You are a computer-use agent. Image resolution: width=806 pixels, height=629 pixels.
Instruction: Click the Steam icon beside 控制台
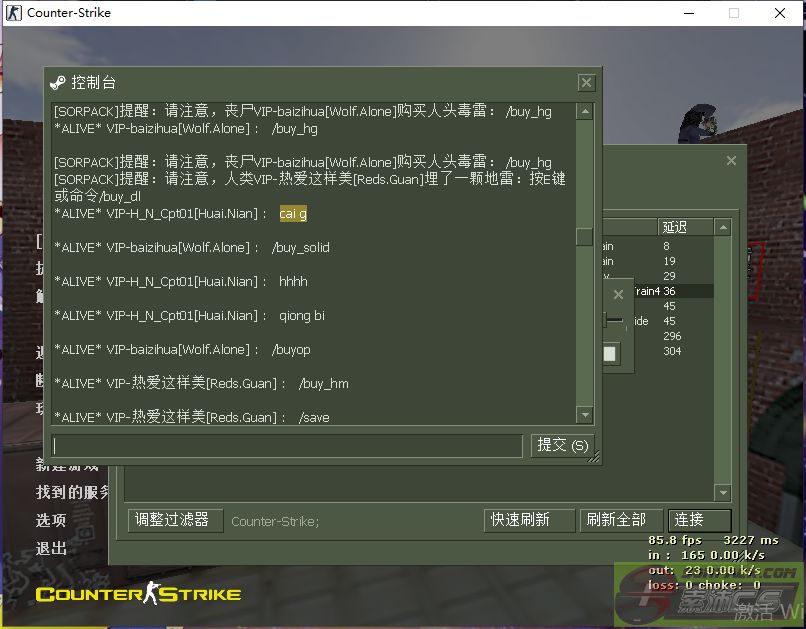(x=58, y=83)
